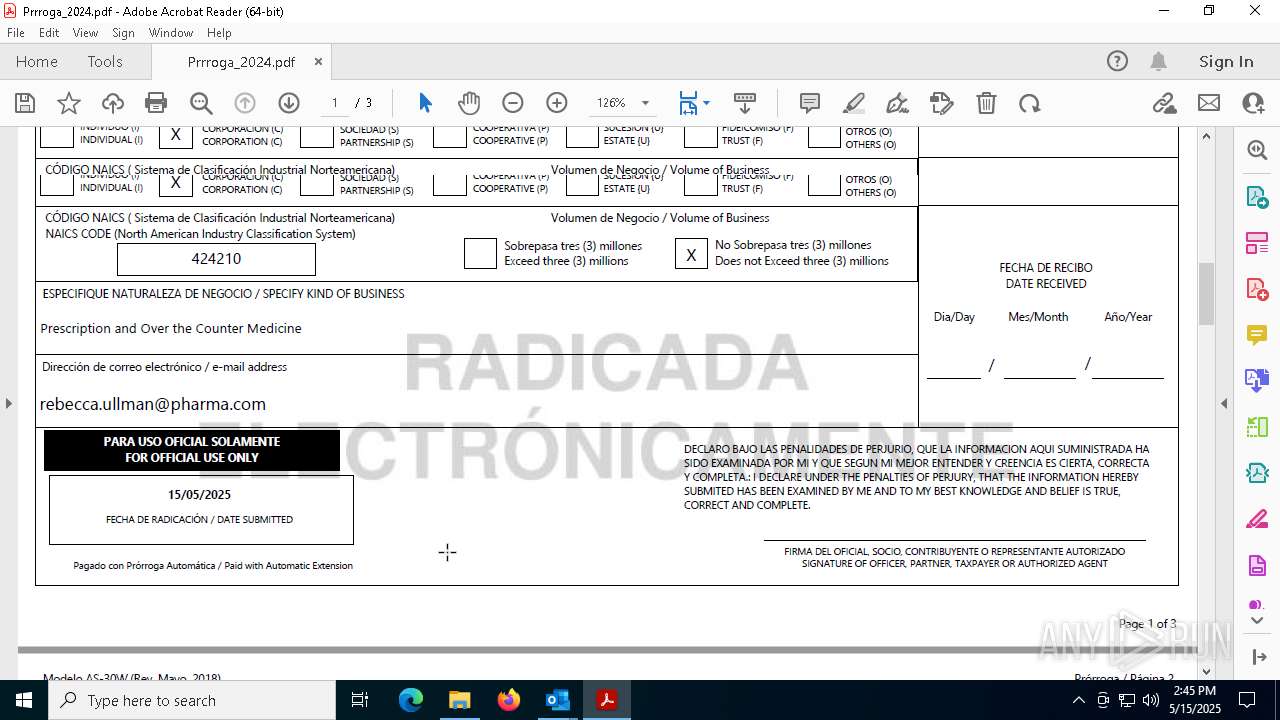Open the File menu
The width and height of the screenshot is (1280, 720).
click(x=16, y=33)
